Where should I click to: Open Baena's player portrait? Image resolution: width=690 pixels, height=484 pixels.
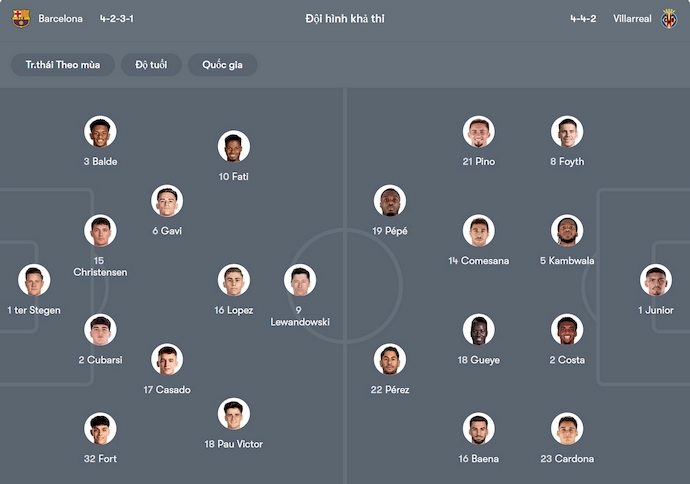[478, 429]
